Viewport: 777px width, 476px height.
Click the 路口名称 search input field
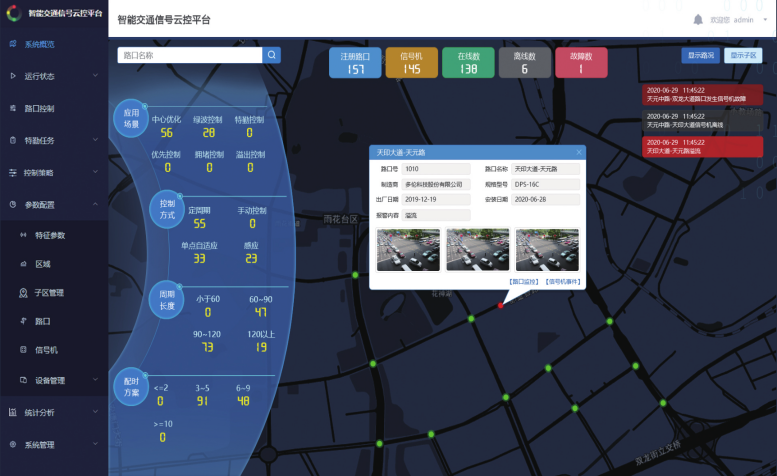click(189, 55)
